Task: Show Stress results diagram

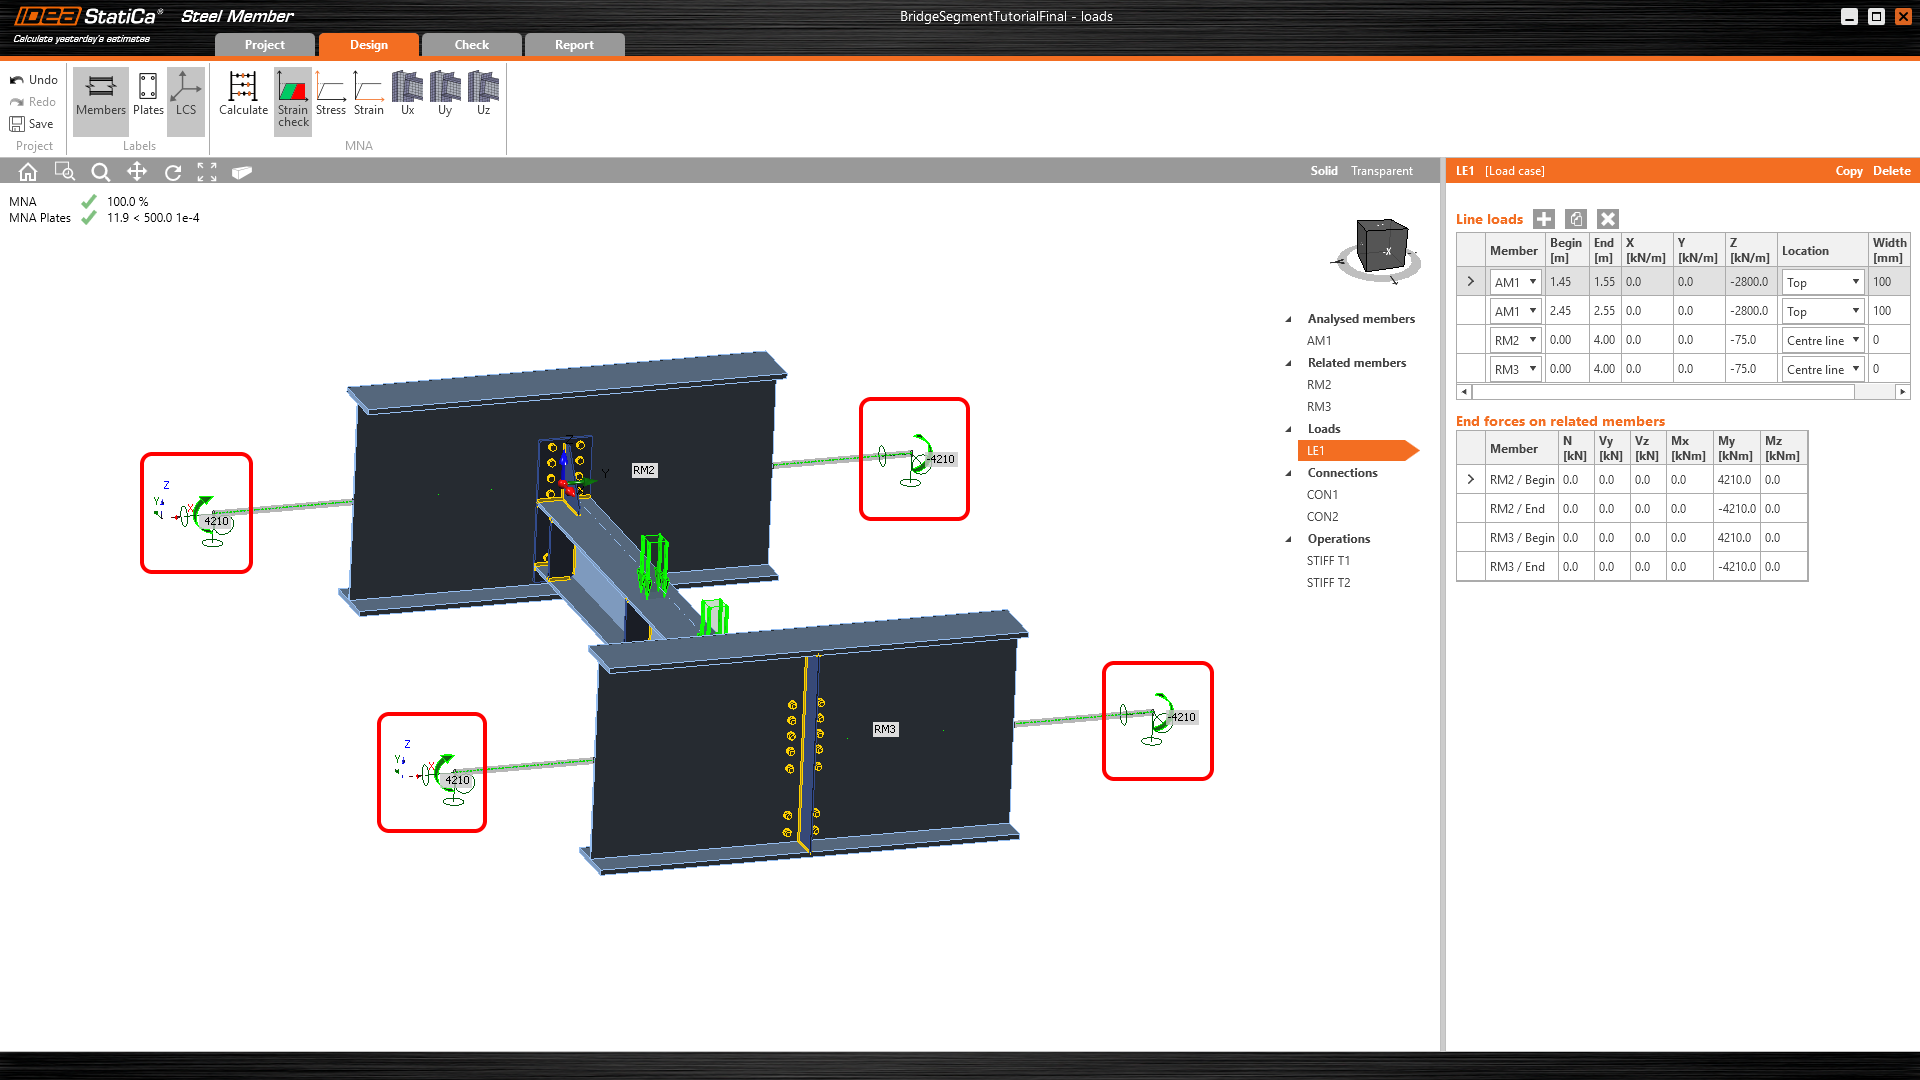Action: (331, 94)
